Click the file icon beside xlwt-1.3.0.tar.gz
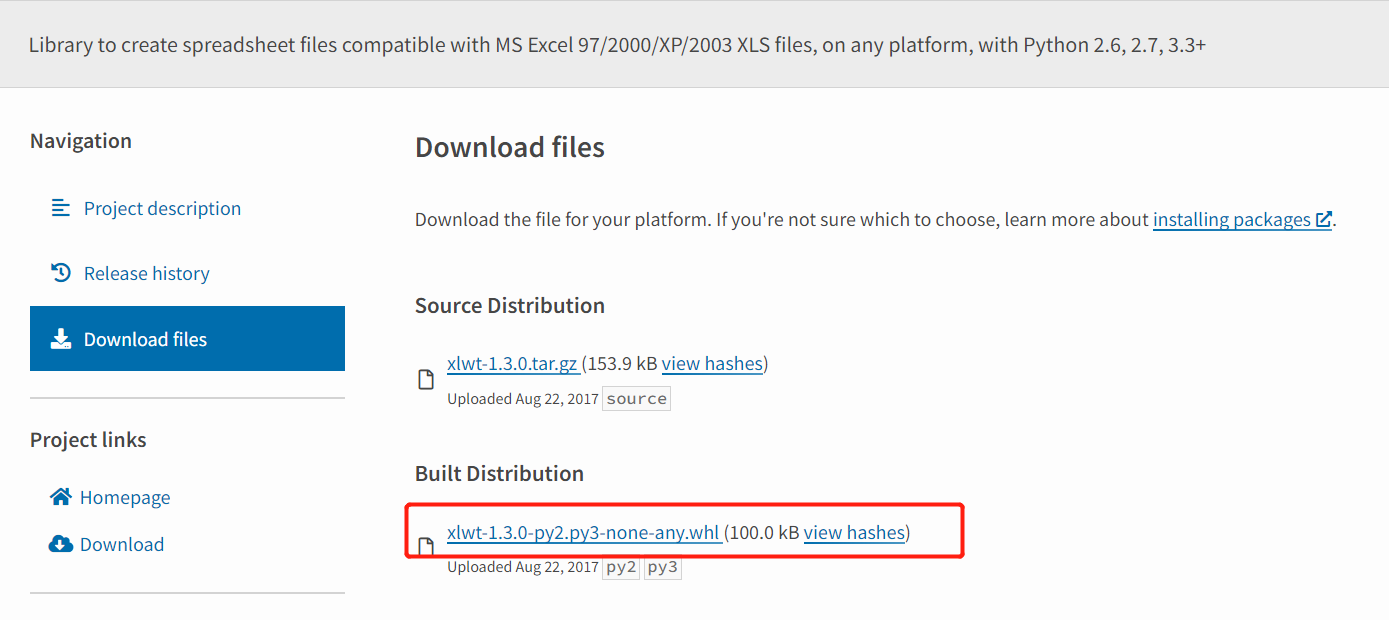This screenshot has width=1389, height=620. (x=426, y=379)
